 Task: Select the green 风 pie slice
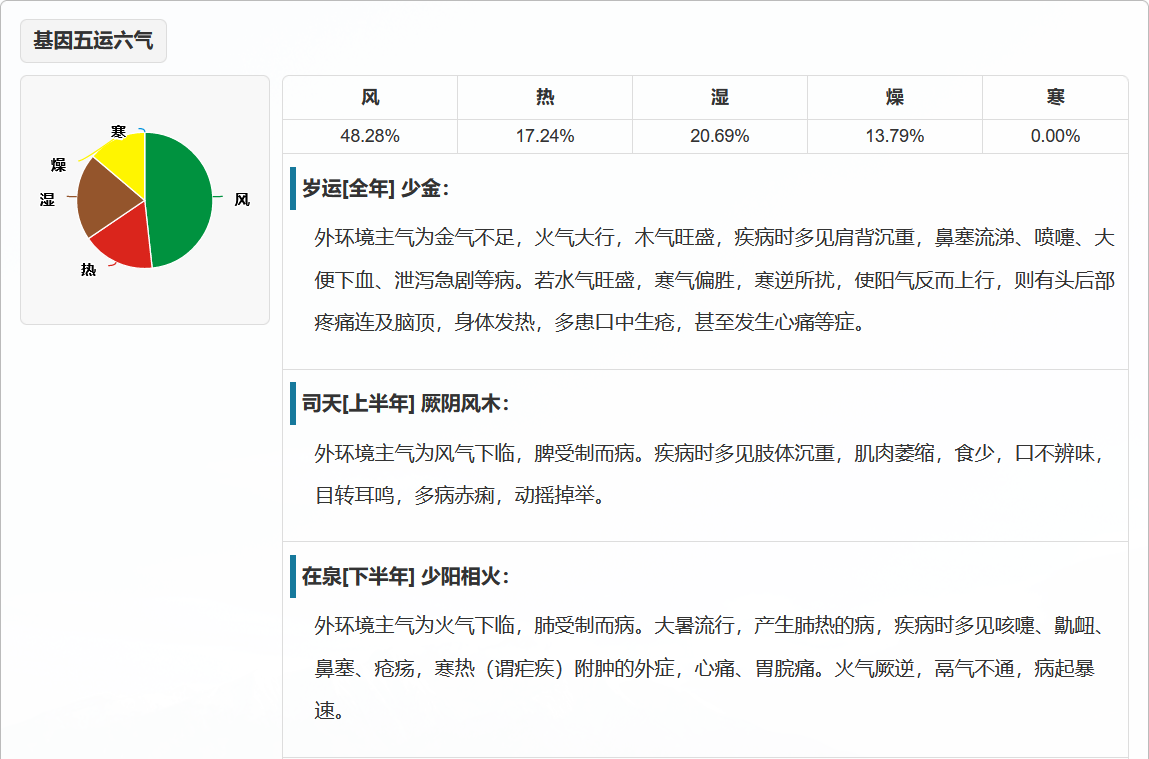tap(181, 199)
